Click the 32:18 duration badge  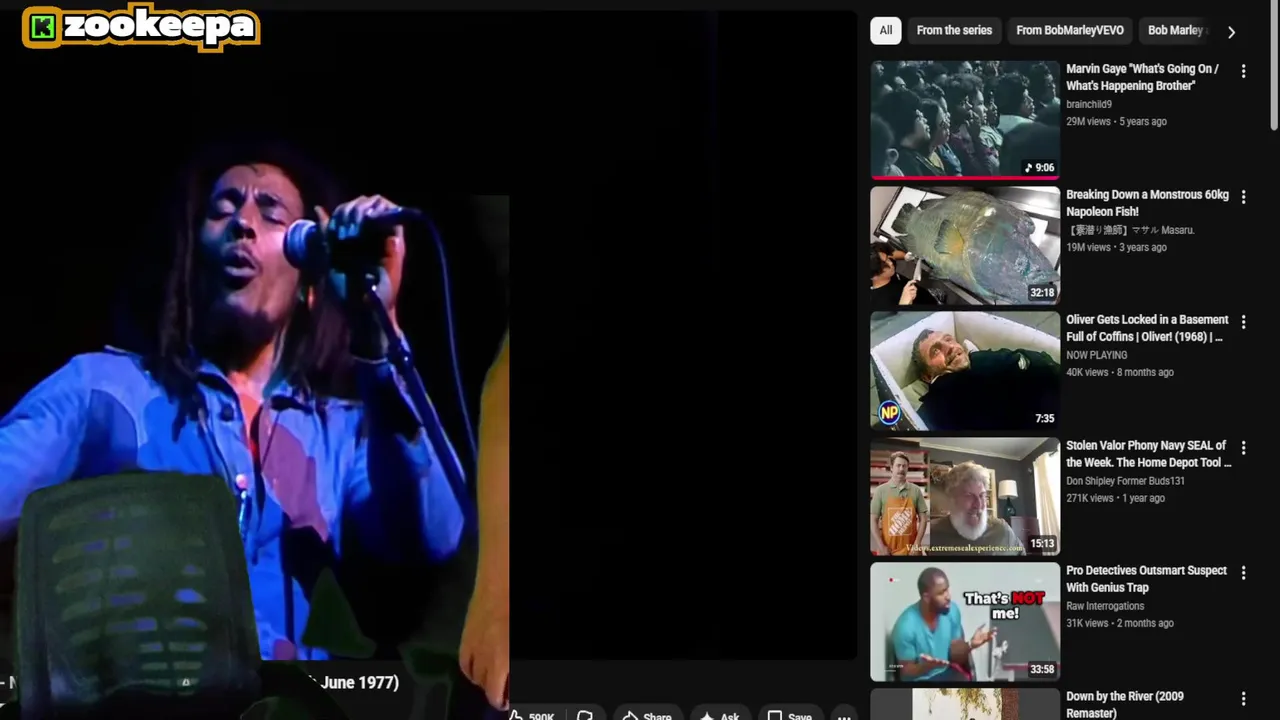pos(1042,293)
